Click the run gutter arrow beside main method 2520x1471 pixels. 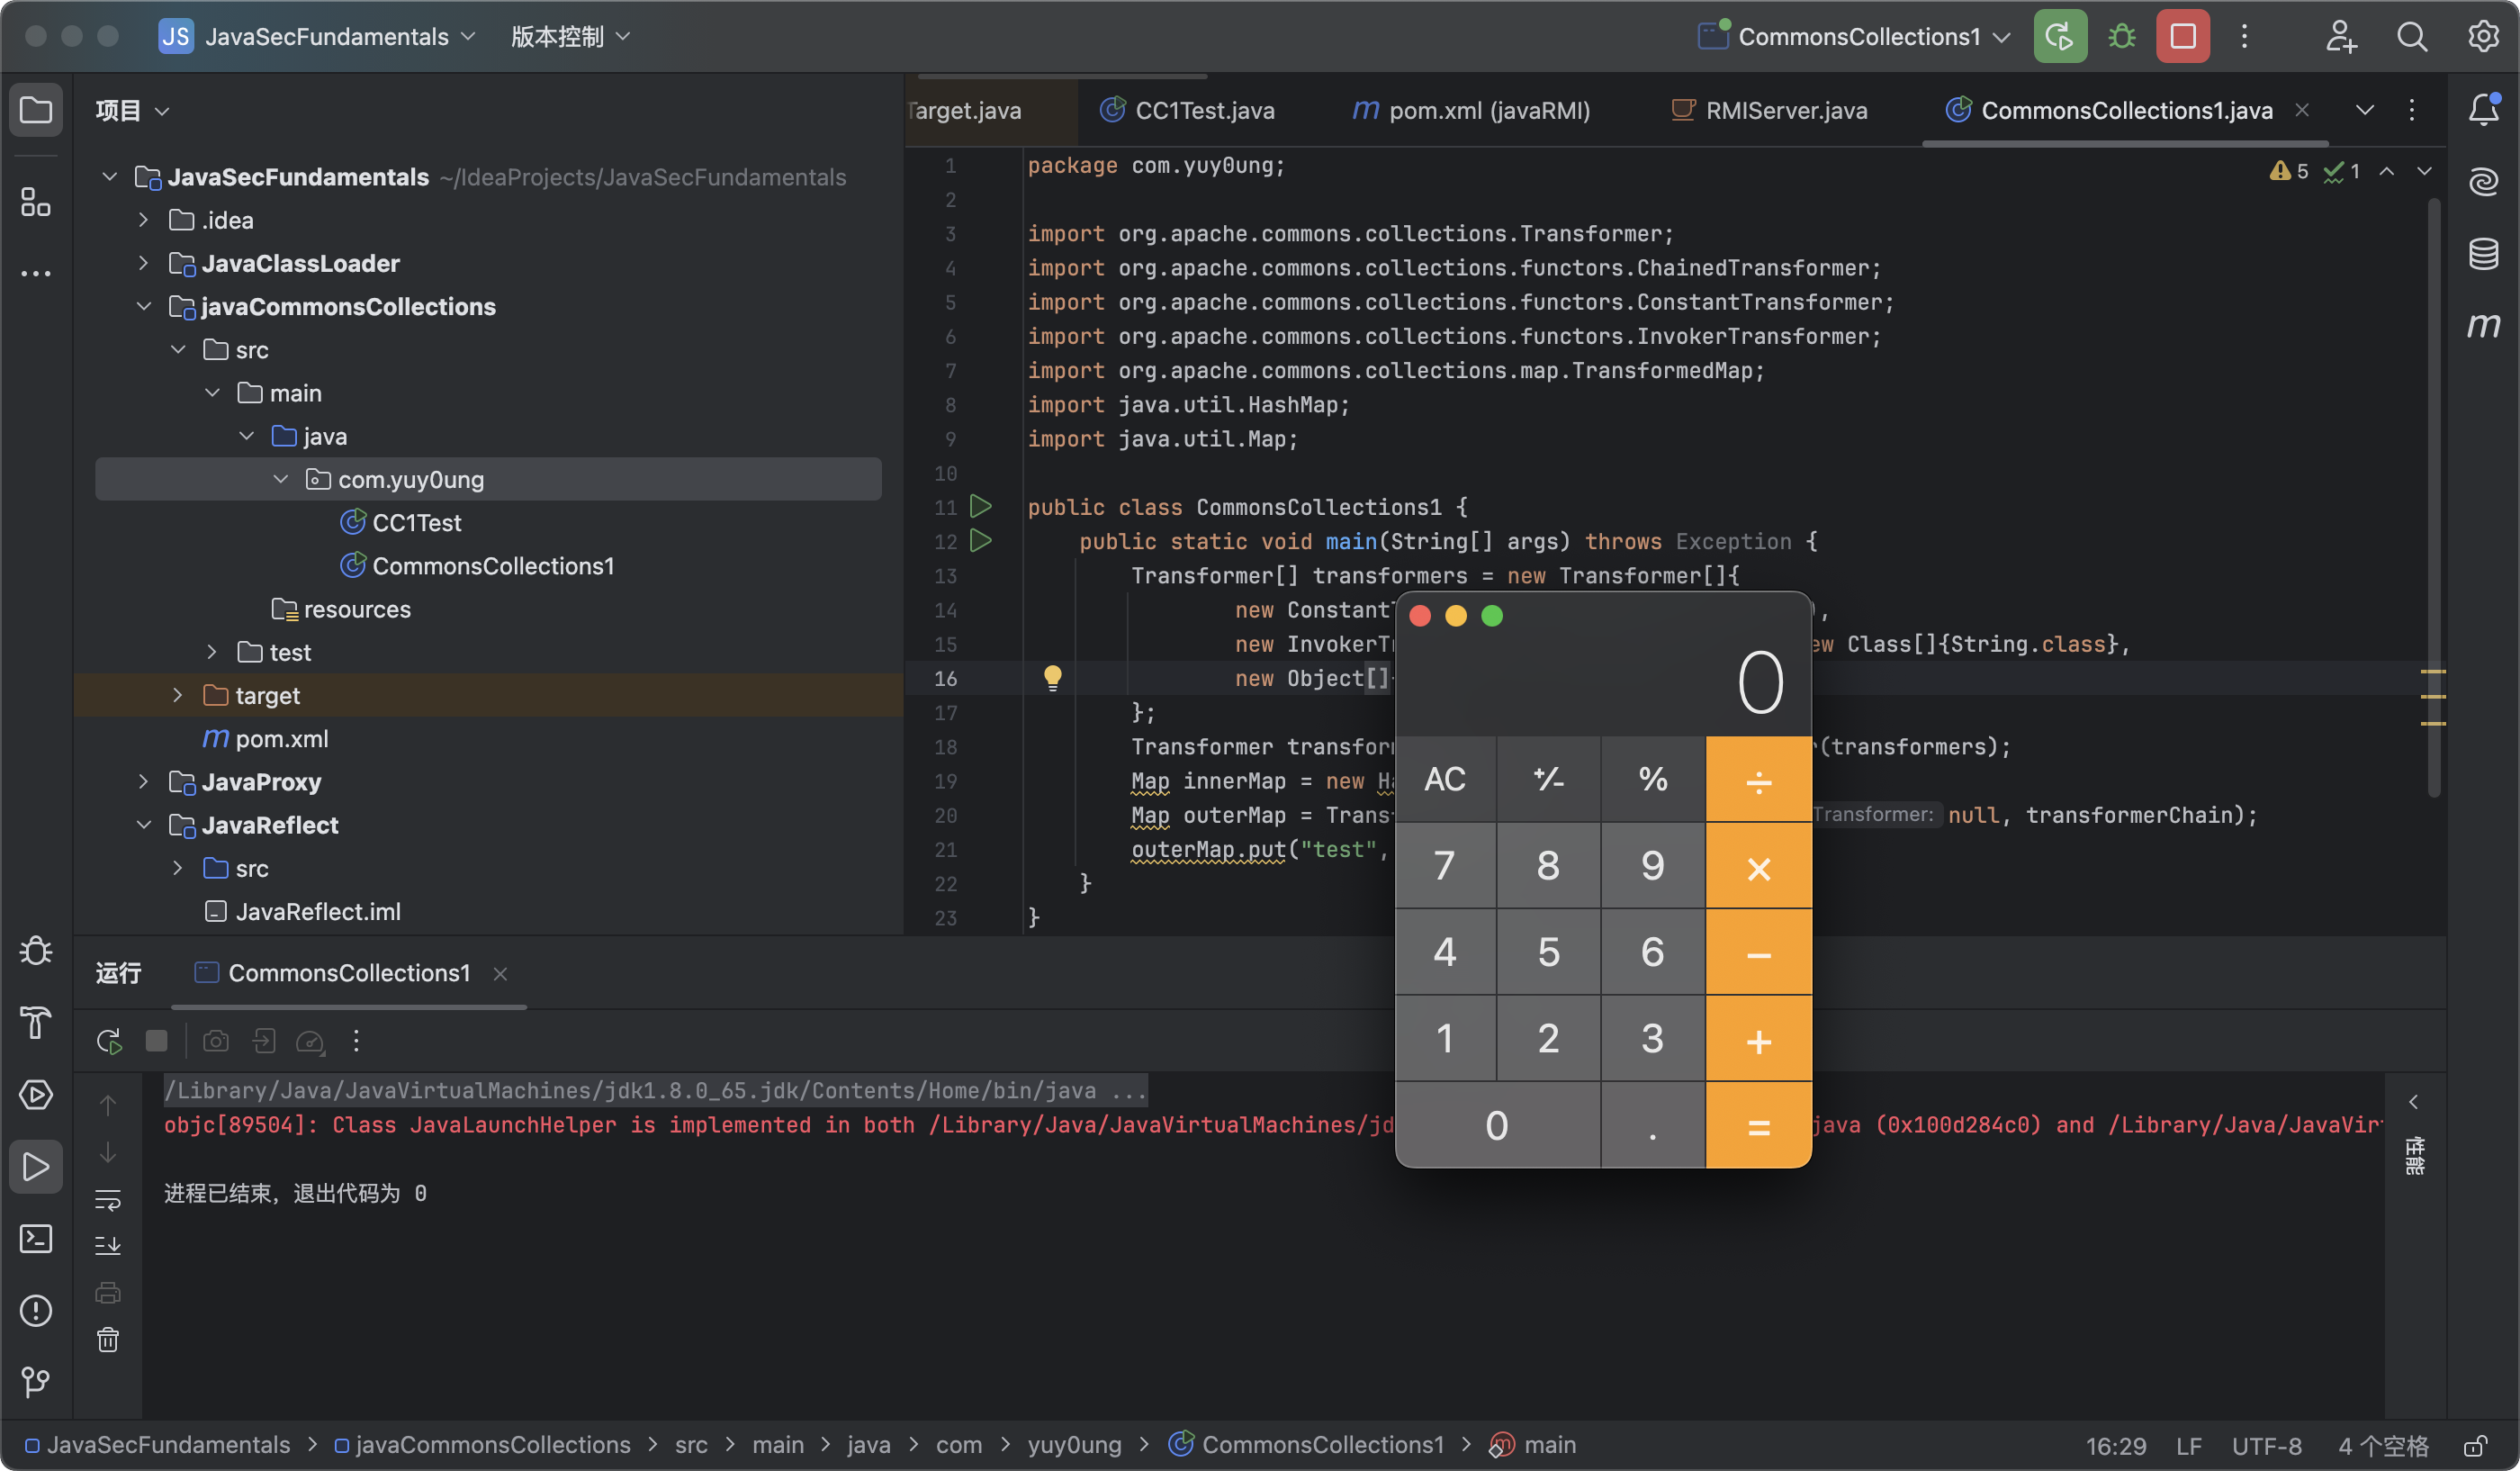point(981,541)
